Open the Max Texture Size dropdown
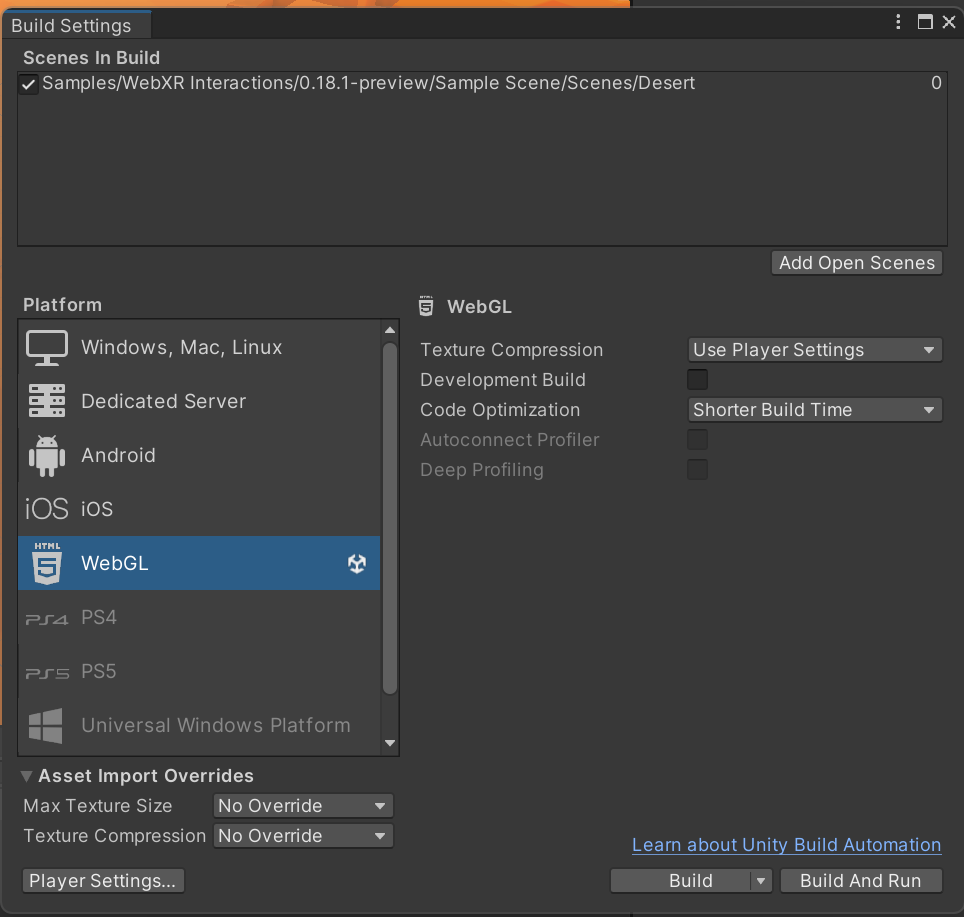This screenshot has height=917, width=964. [303, 806]
